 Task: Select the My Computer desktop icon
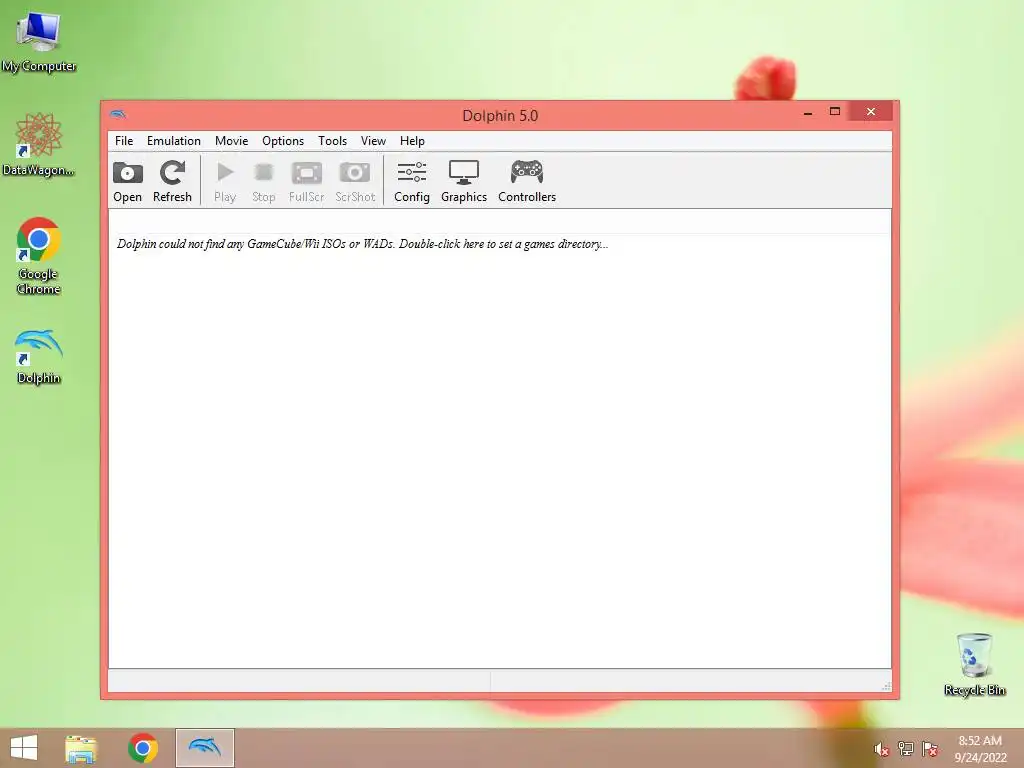point(39,42)
